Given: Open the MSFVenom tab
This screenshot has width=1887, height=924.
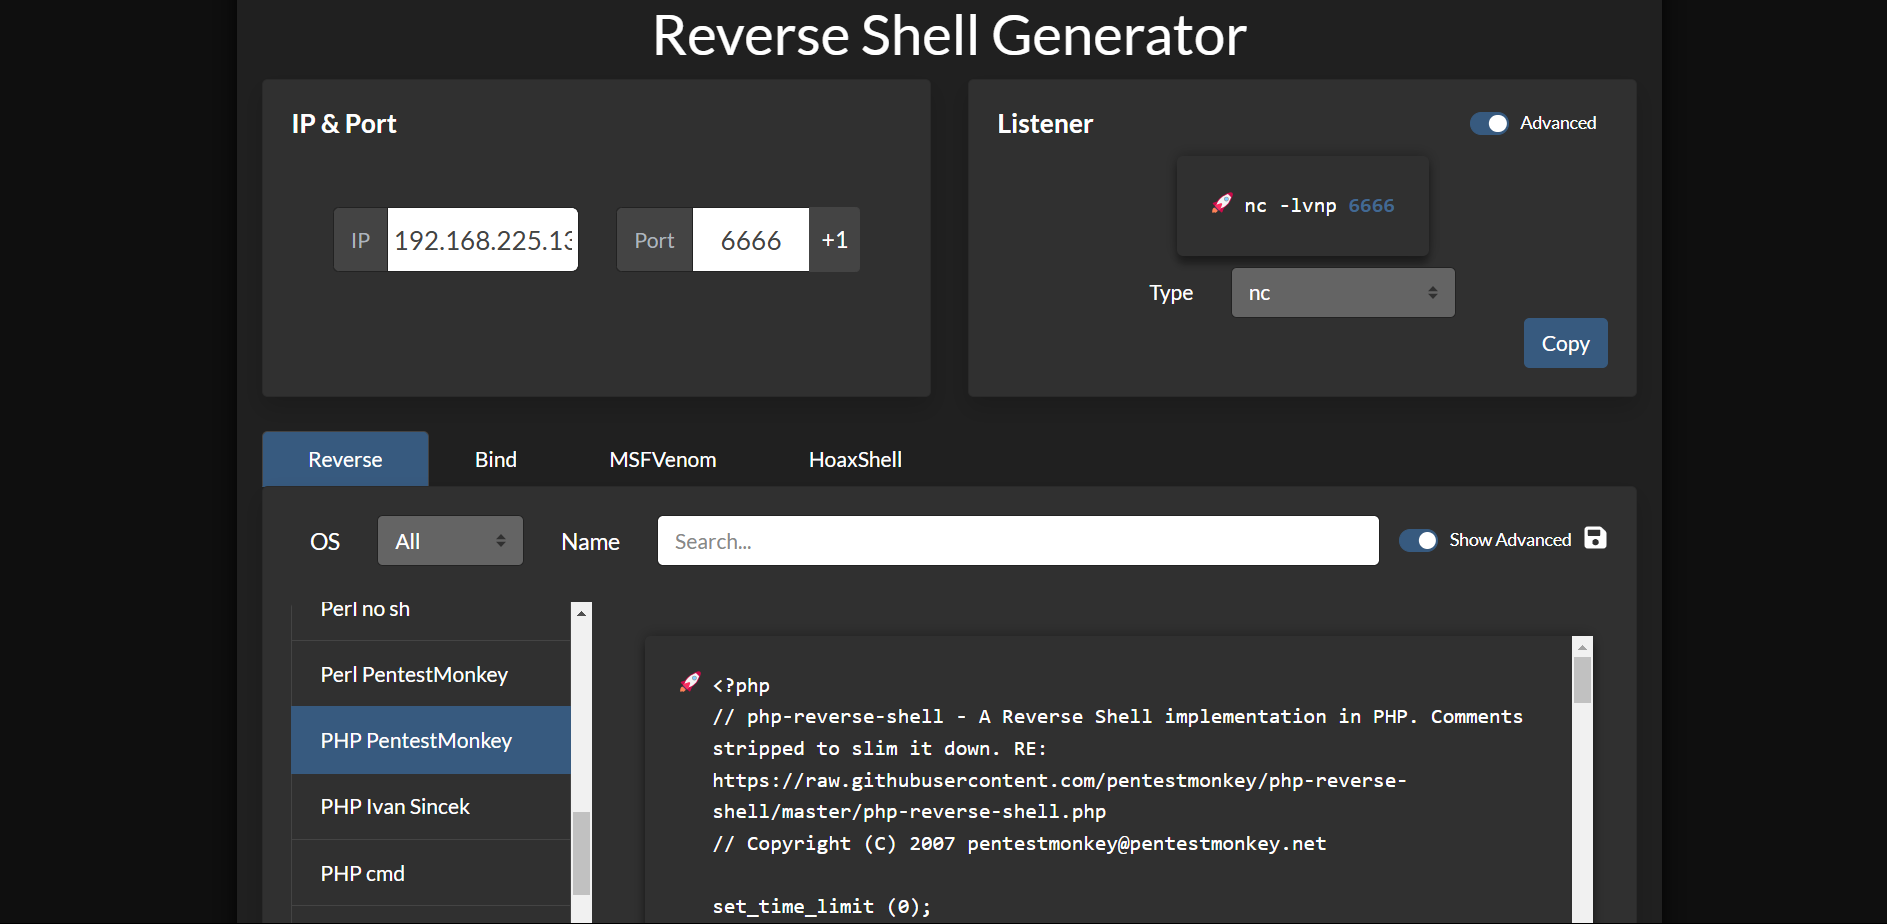Looking at the screenshot, I should point(663,459).
